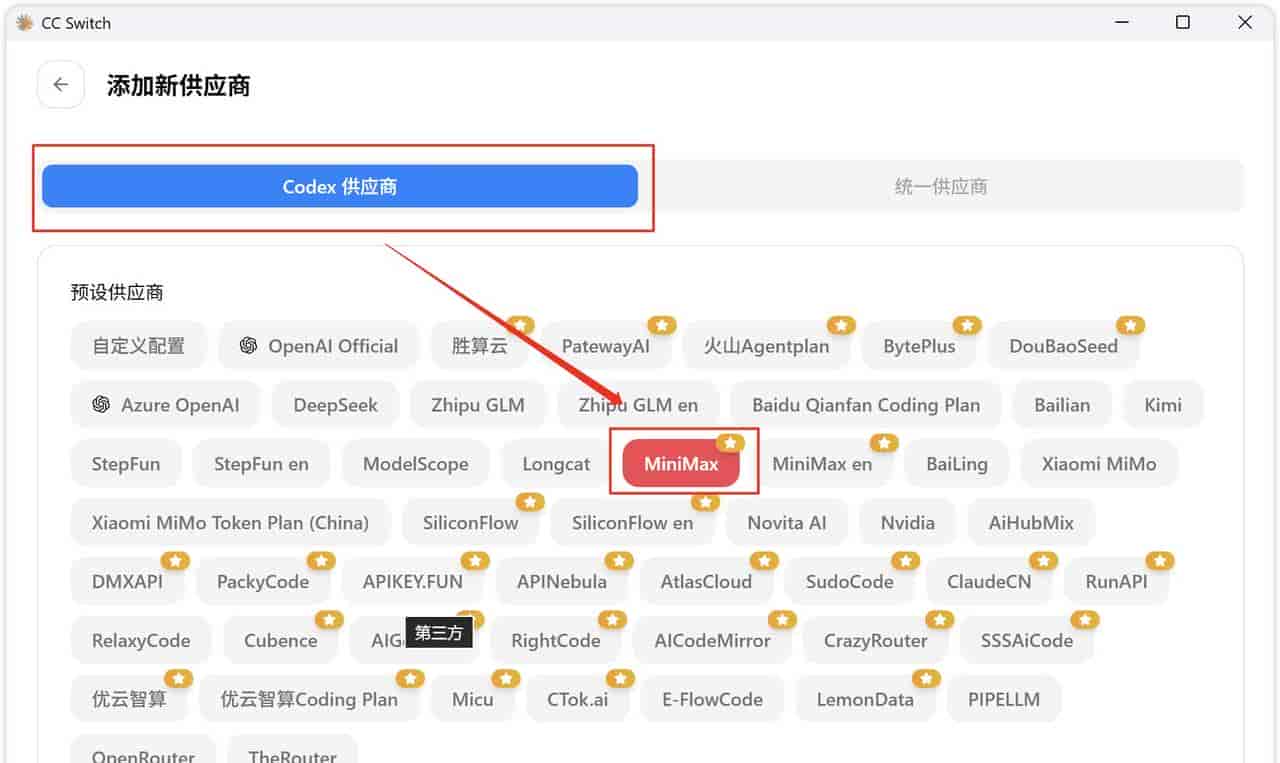The width and height of the screenshot is (1280, 763).
Task: Choose OpenAI Official preset
Action: point(318,346)
